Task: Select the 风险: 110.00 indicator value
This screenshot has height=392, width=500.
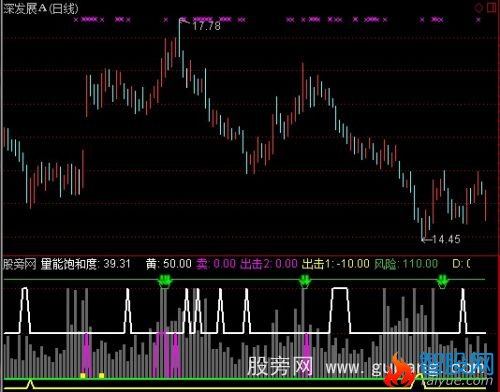Action: (x=406, y=264)
